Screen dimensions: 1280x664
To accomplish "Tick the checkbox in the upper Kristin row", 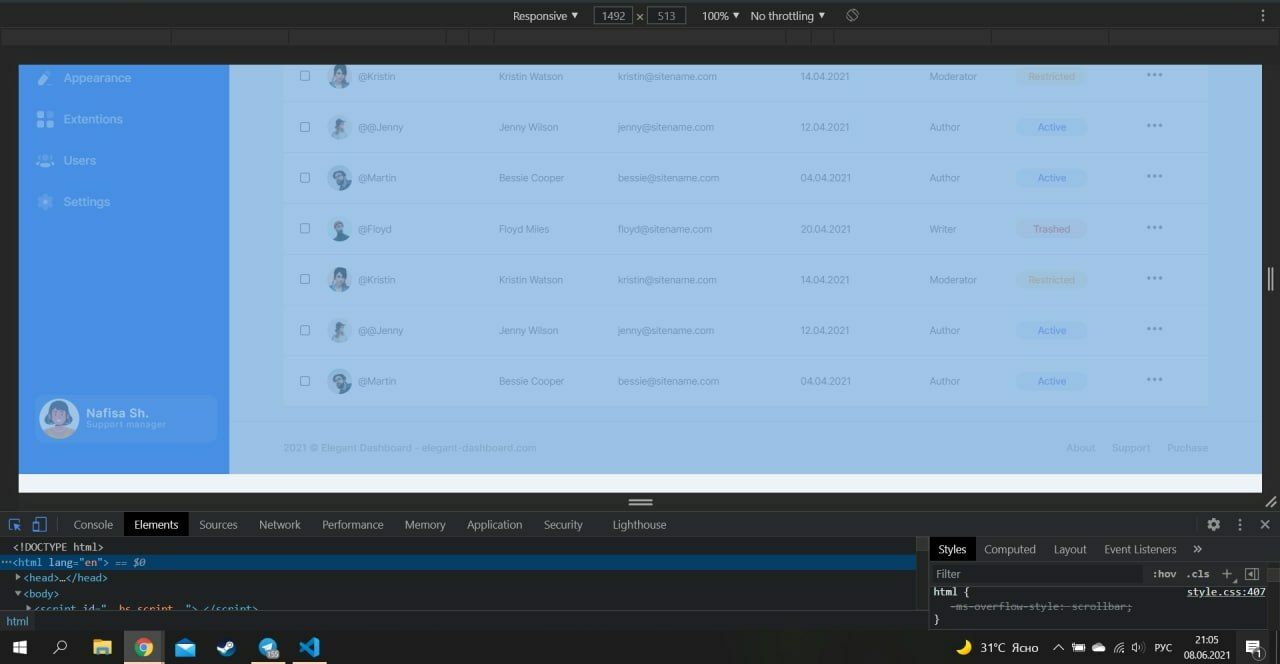I will click(x=305, y=76).
